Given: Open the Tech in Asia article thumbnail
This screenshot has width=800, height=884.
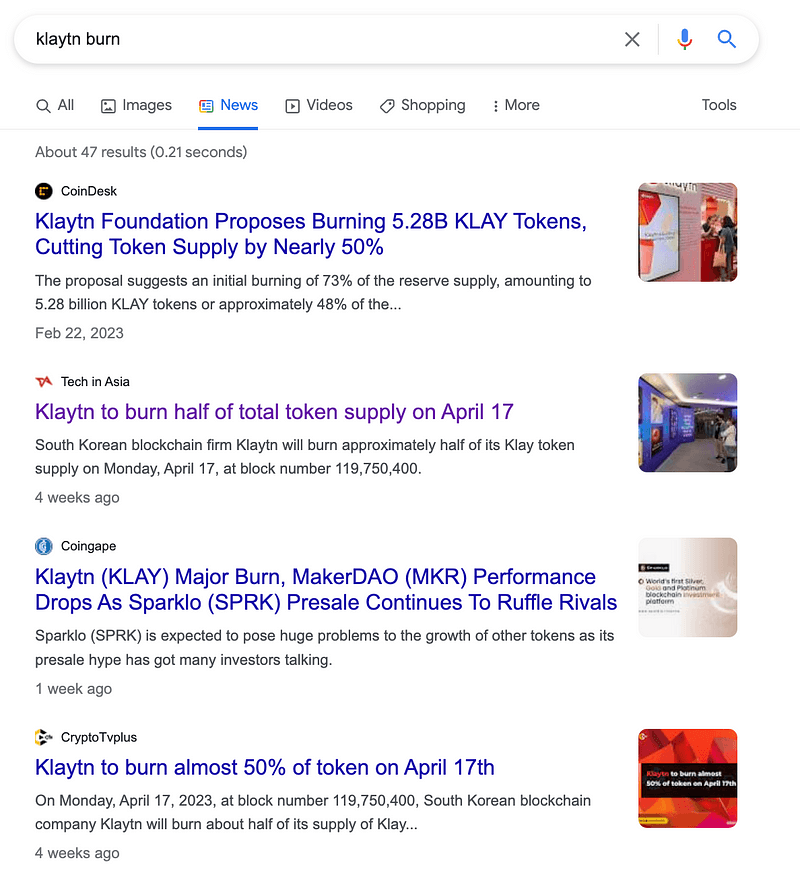Looking at the screenshot, I should 687,423.
